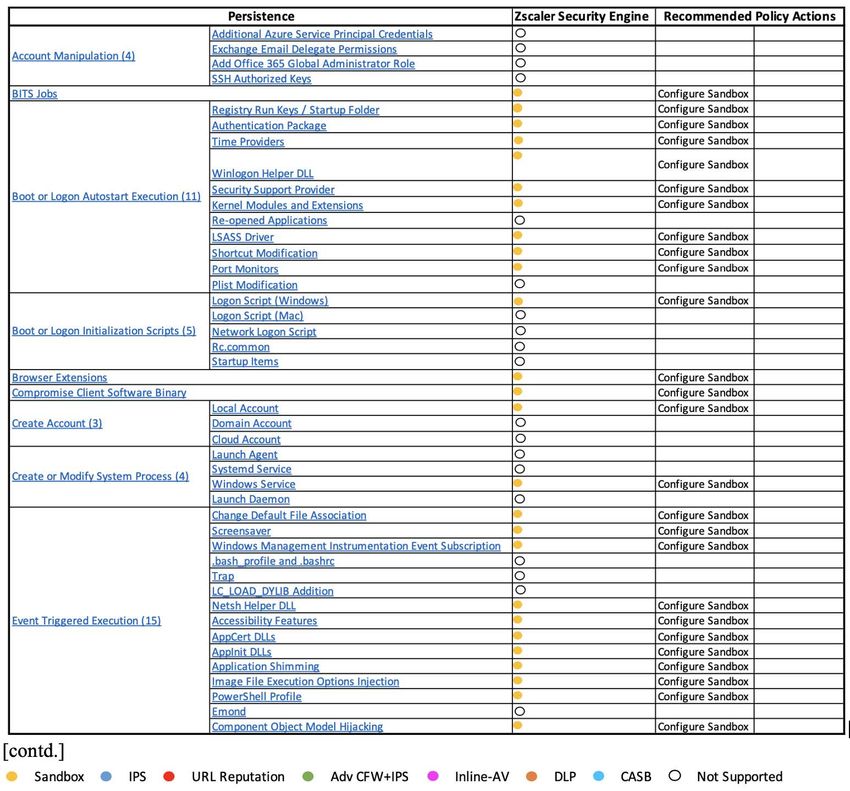Click the Sandbox dot beside PowerShell Profile

point(518,695)
